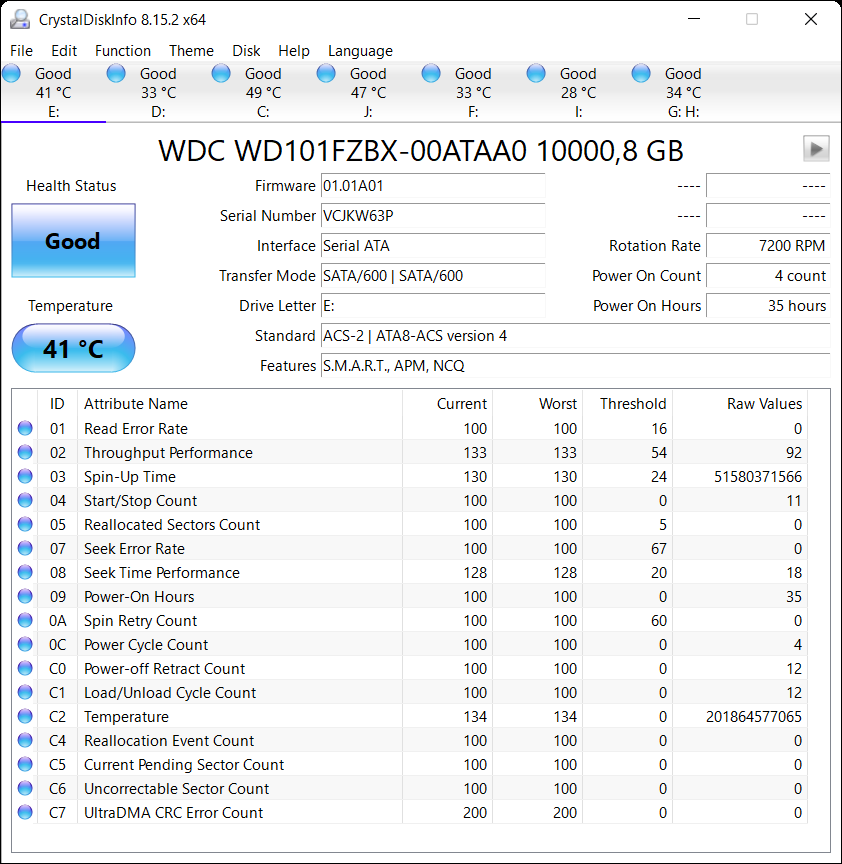Click the Attribute Name column header

[240, 404]
